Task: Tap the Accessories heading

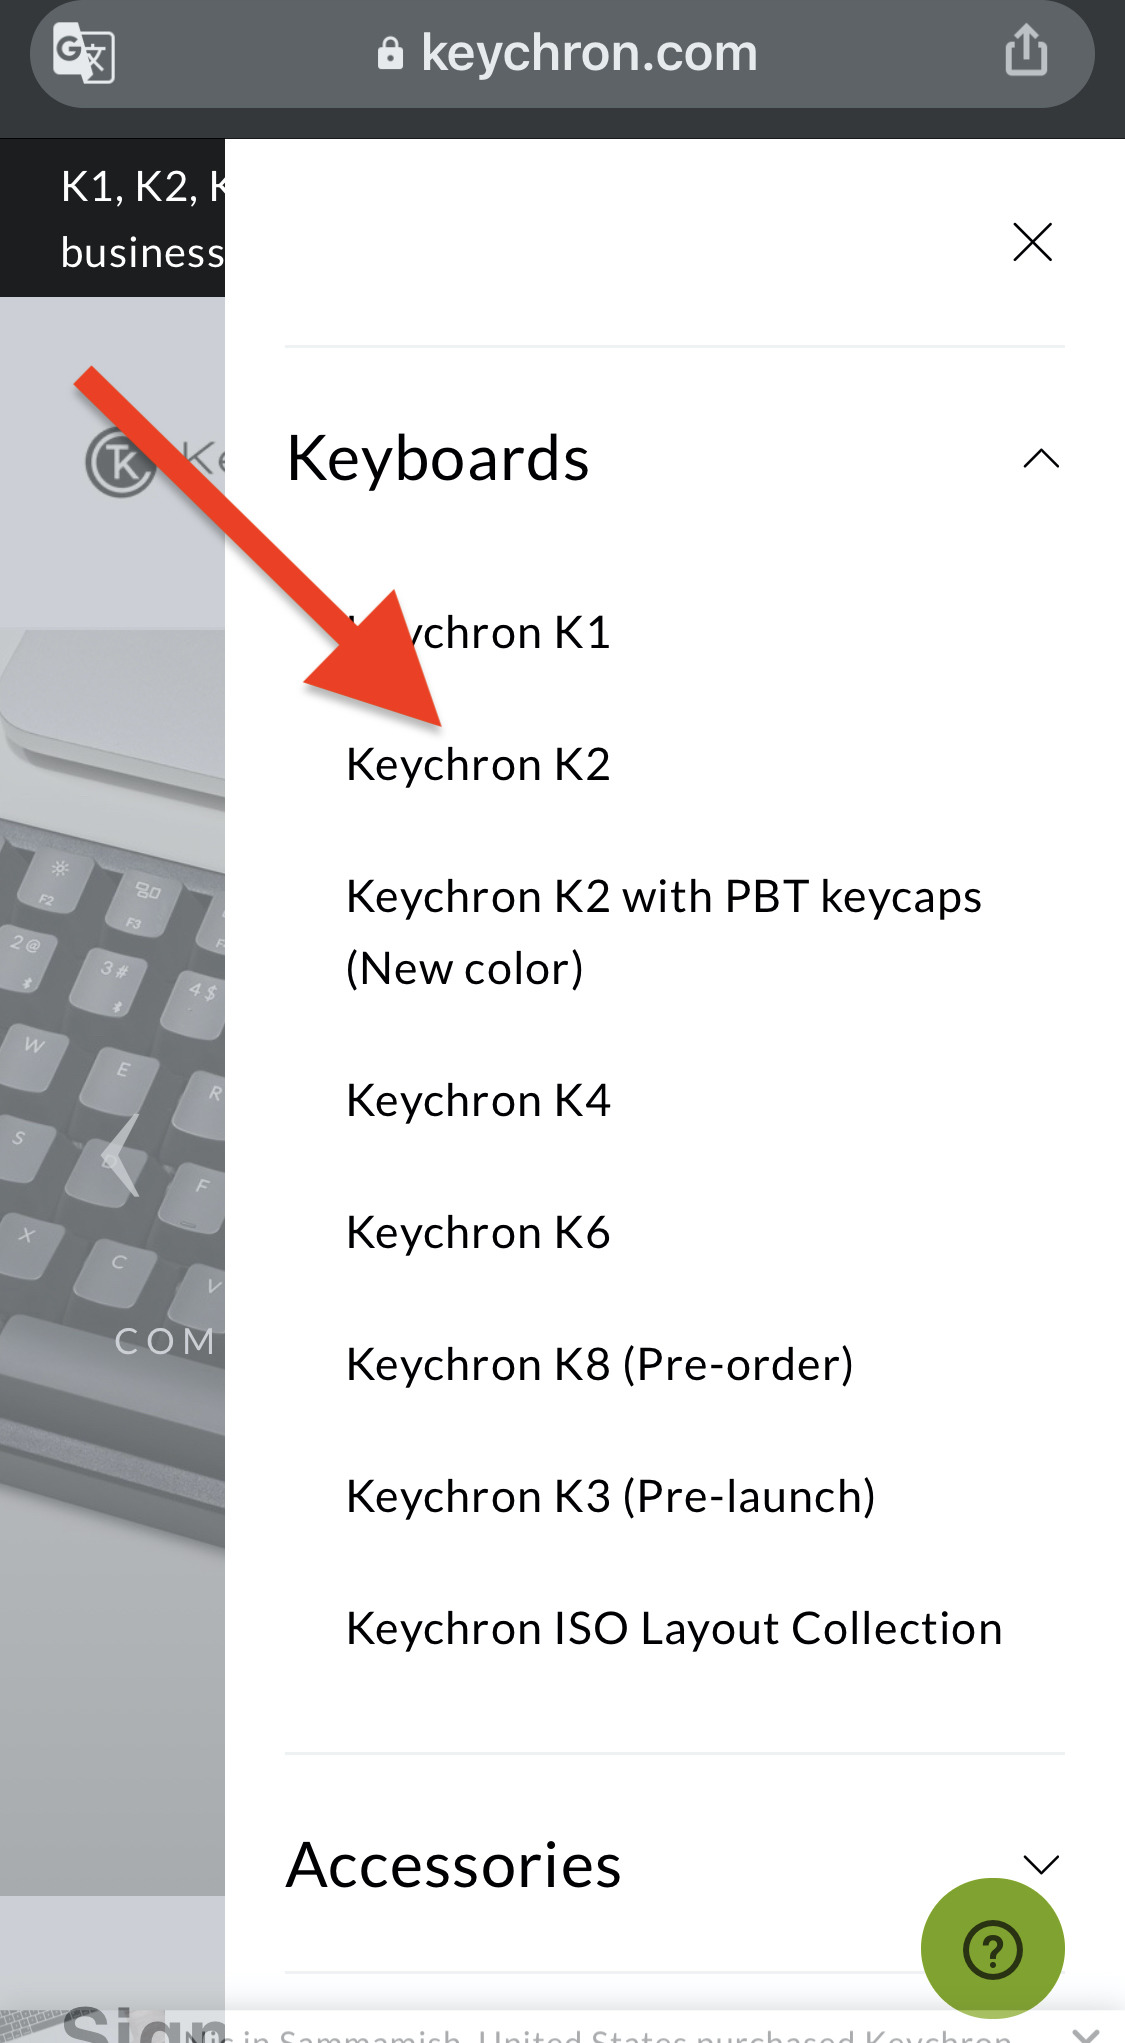Action: pos(454,1865)
